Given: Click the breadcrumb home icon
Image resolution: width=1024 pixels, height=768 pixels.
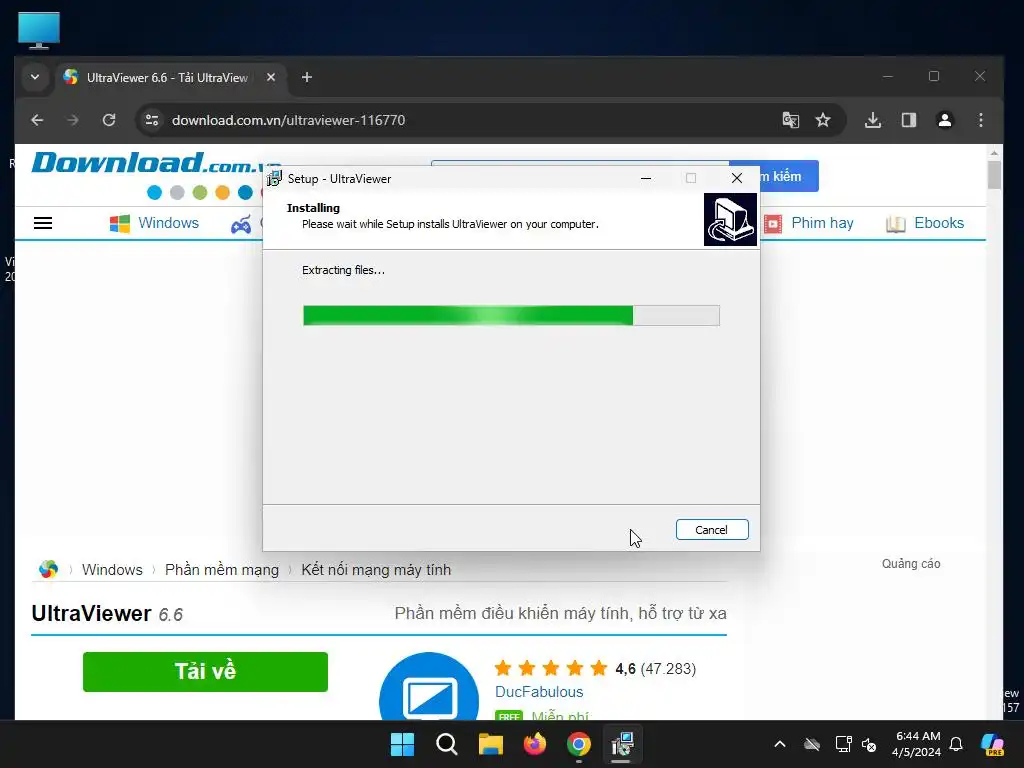Looking at the screenshot, I should [48, 569].
